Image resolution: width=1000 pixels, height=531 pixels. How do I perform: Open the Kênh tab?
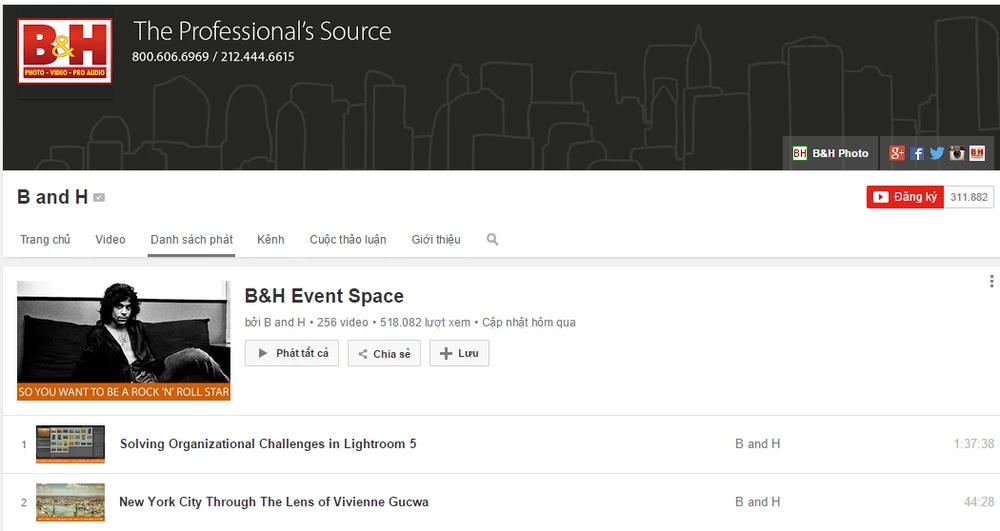(x=270, y=240)
